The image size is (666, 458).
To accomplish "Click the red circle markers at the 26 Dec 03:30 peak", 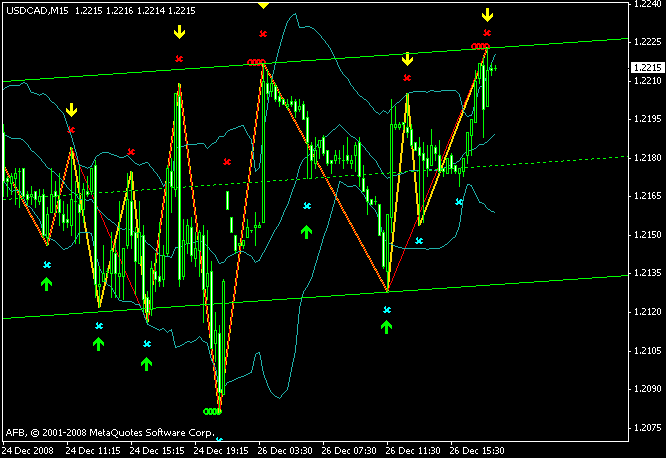I will tap(256, 62).
